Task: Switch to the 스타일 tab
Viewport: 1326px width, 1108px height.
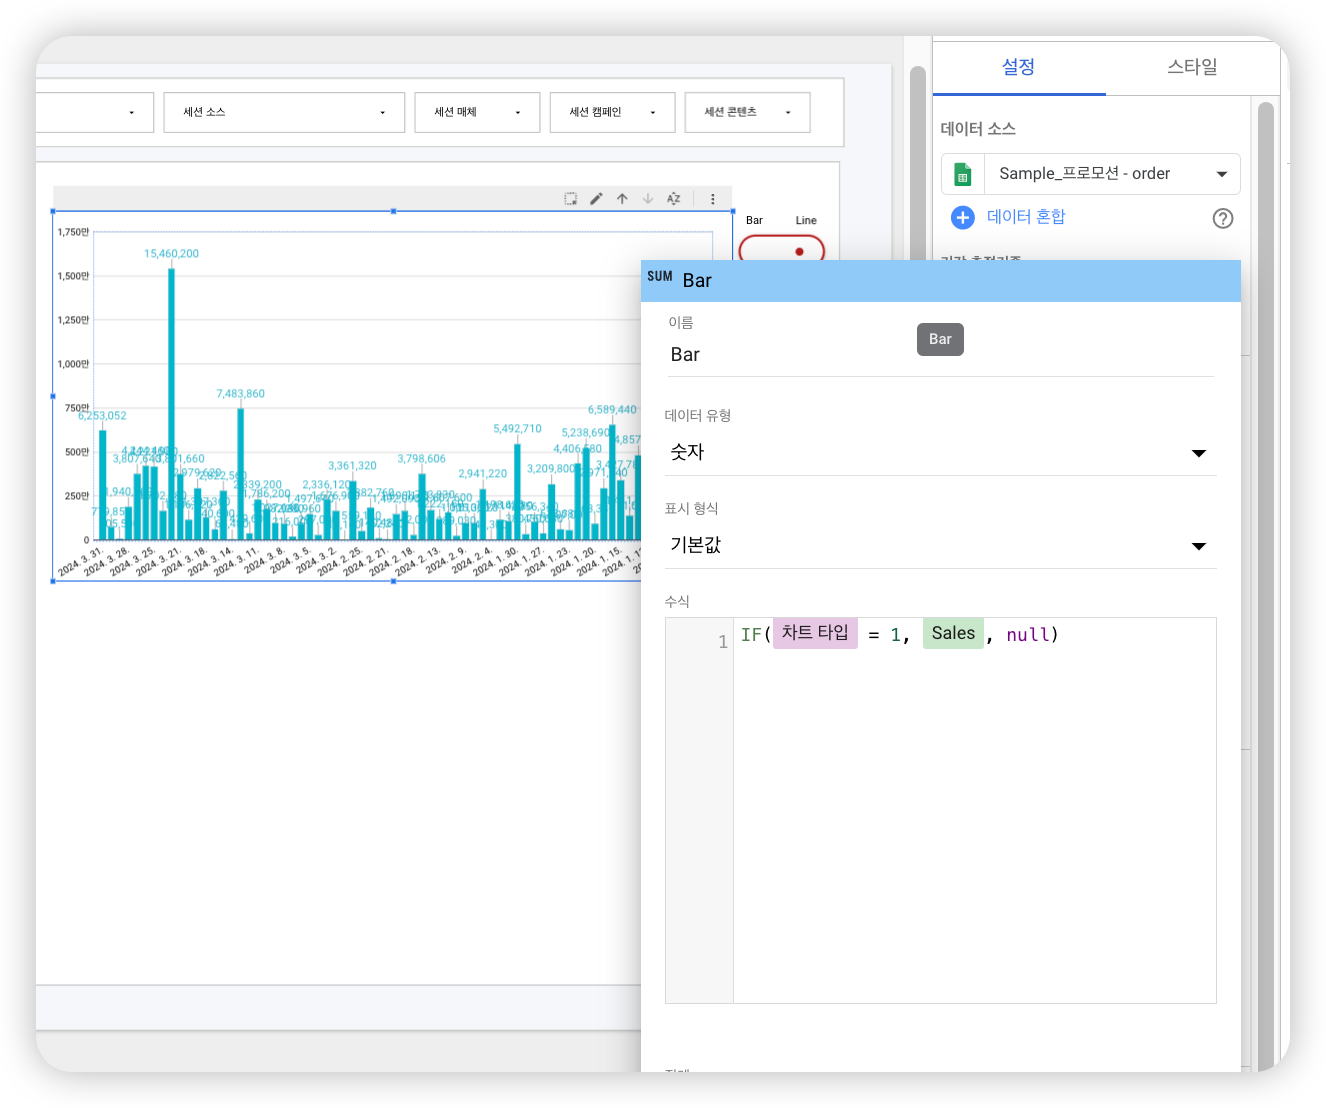Action: coord(1192,67)
